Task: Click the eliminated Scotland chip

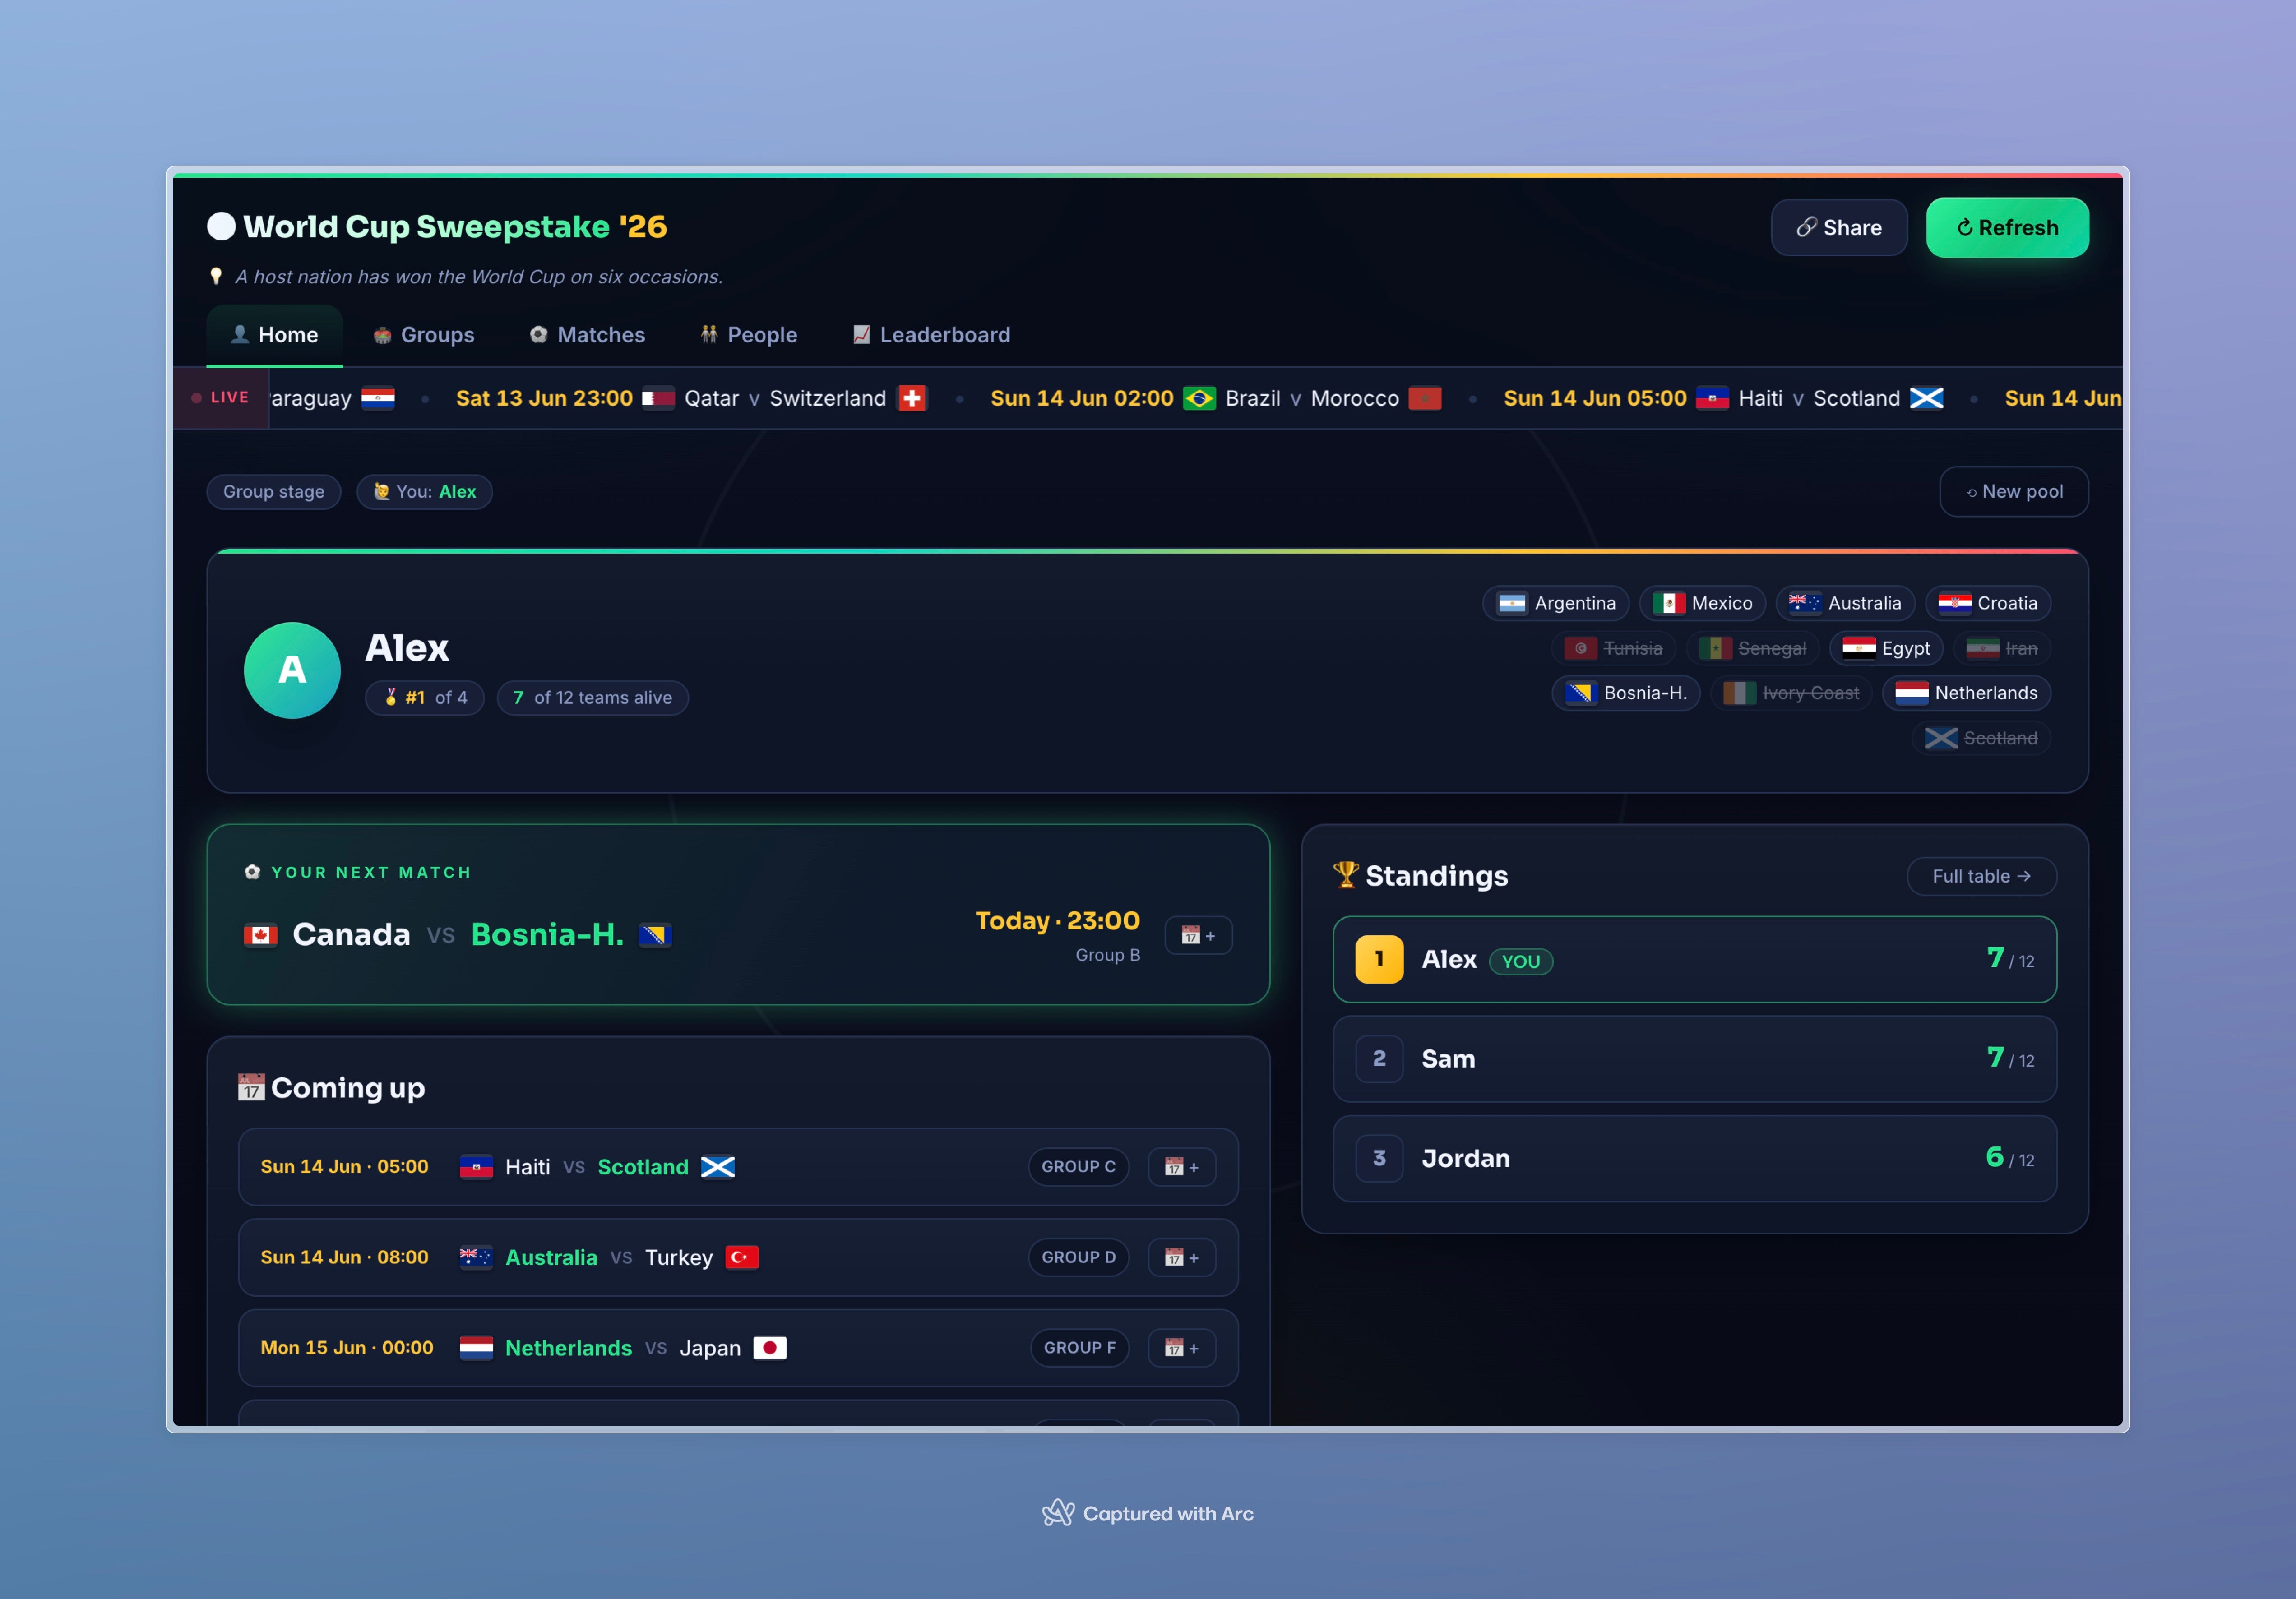Action: pos(1981,738)
